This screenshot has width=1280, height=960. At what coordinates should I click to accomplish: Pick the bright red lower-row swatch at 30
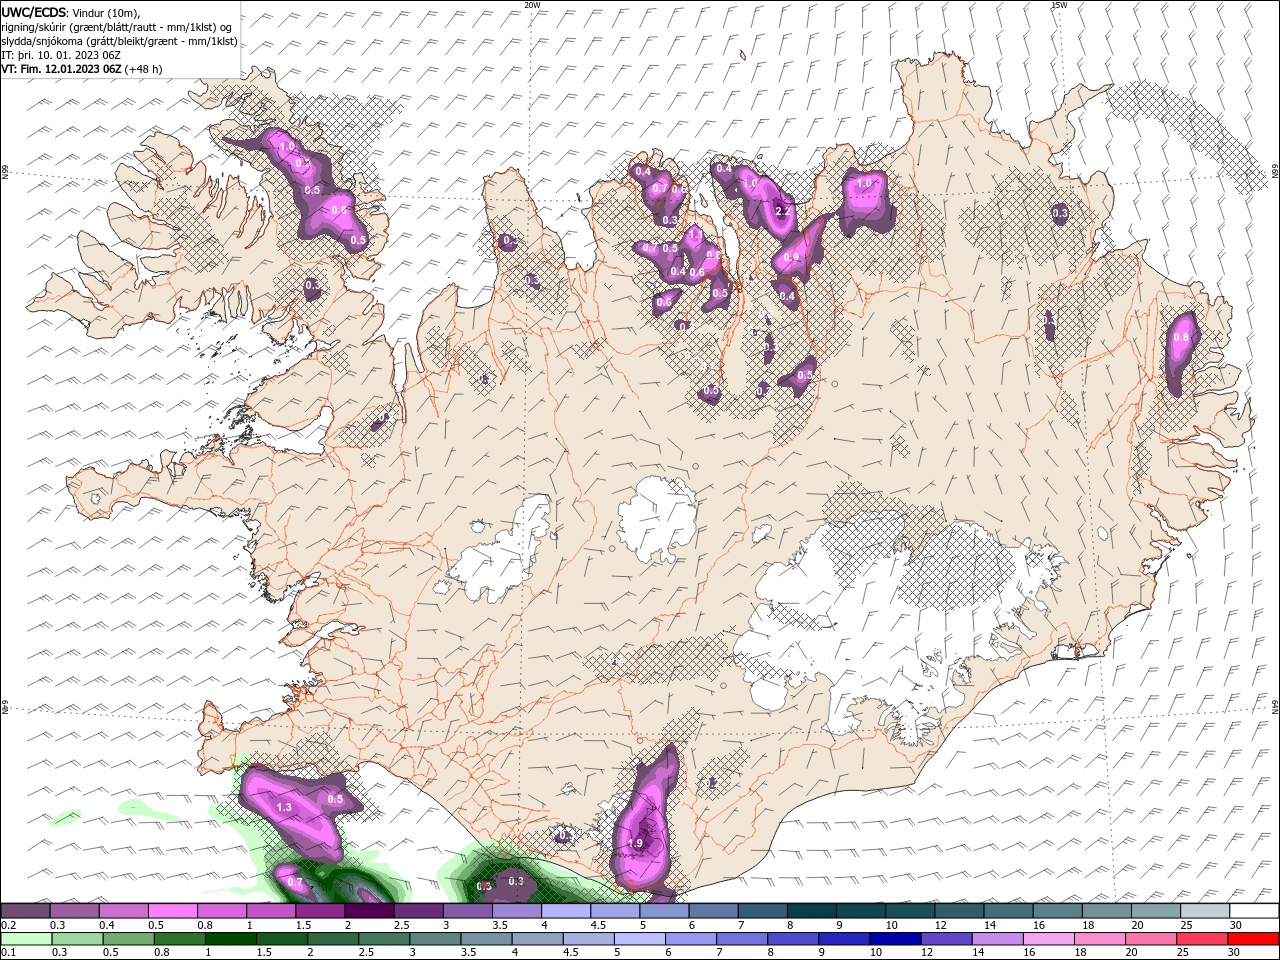(1252, 939)
